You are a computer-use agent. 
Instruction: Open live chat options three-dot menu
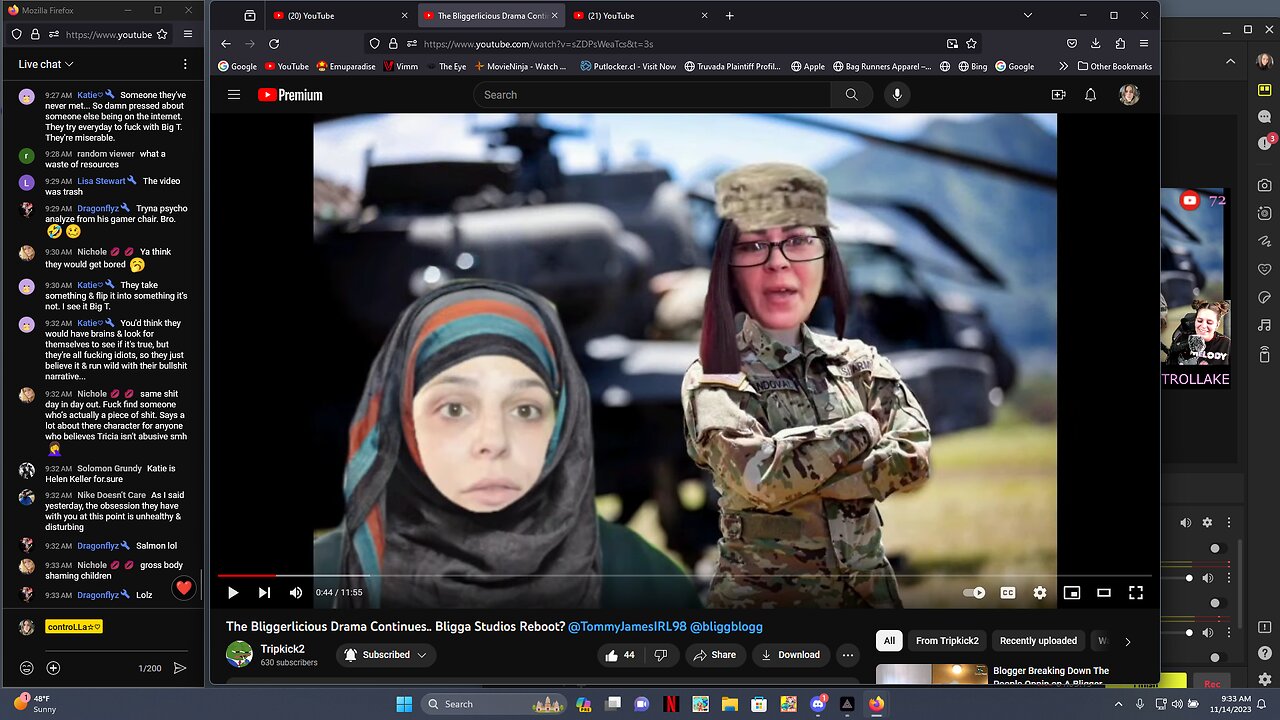(184, 64)
